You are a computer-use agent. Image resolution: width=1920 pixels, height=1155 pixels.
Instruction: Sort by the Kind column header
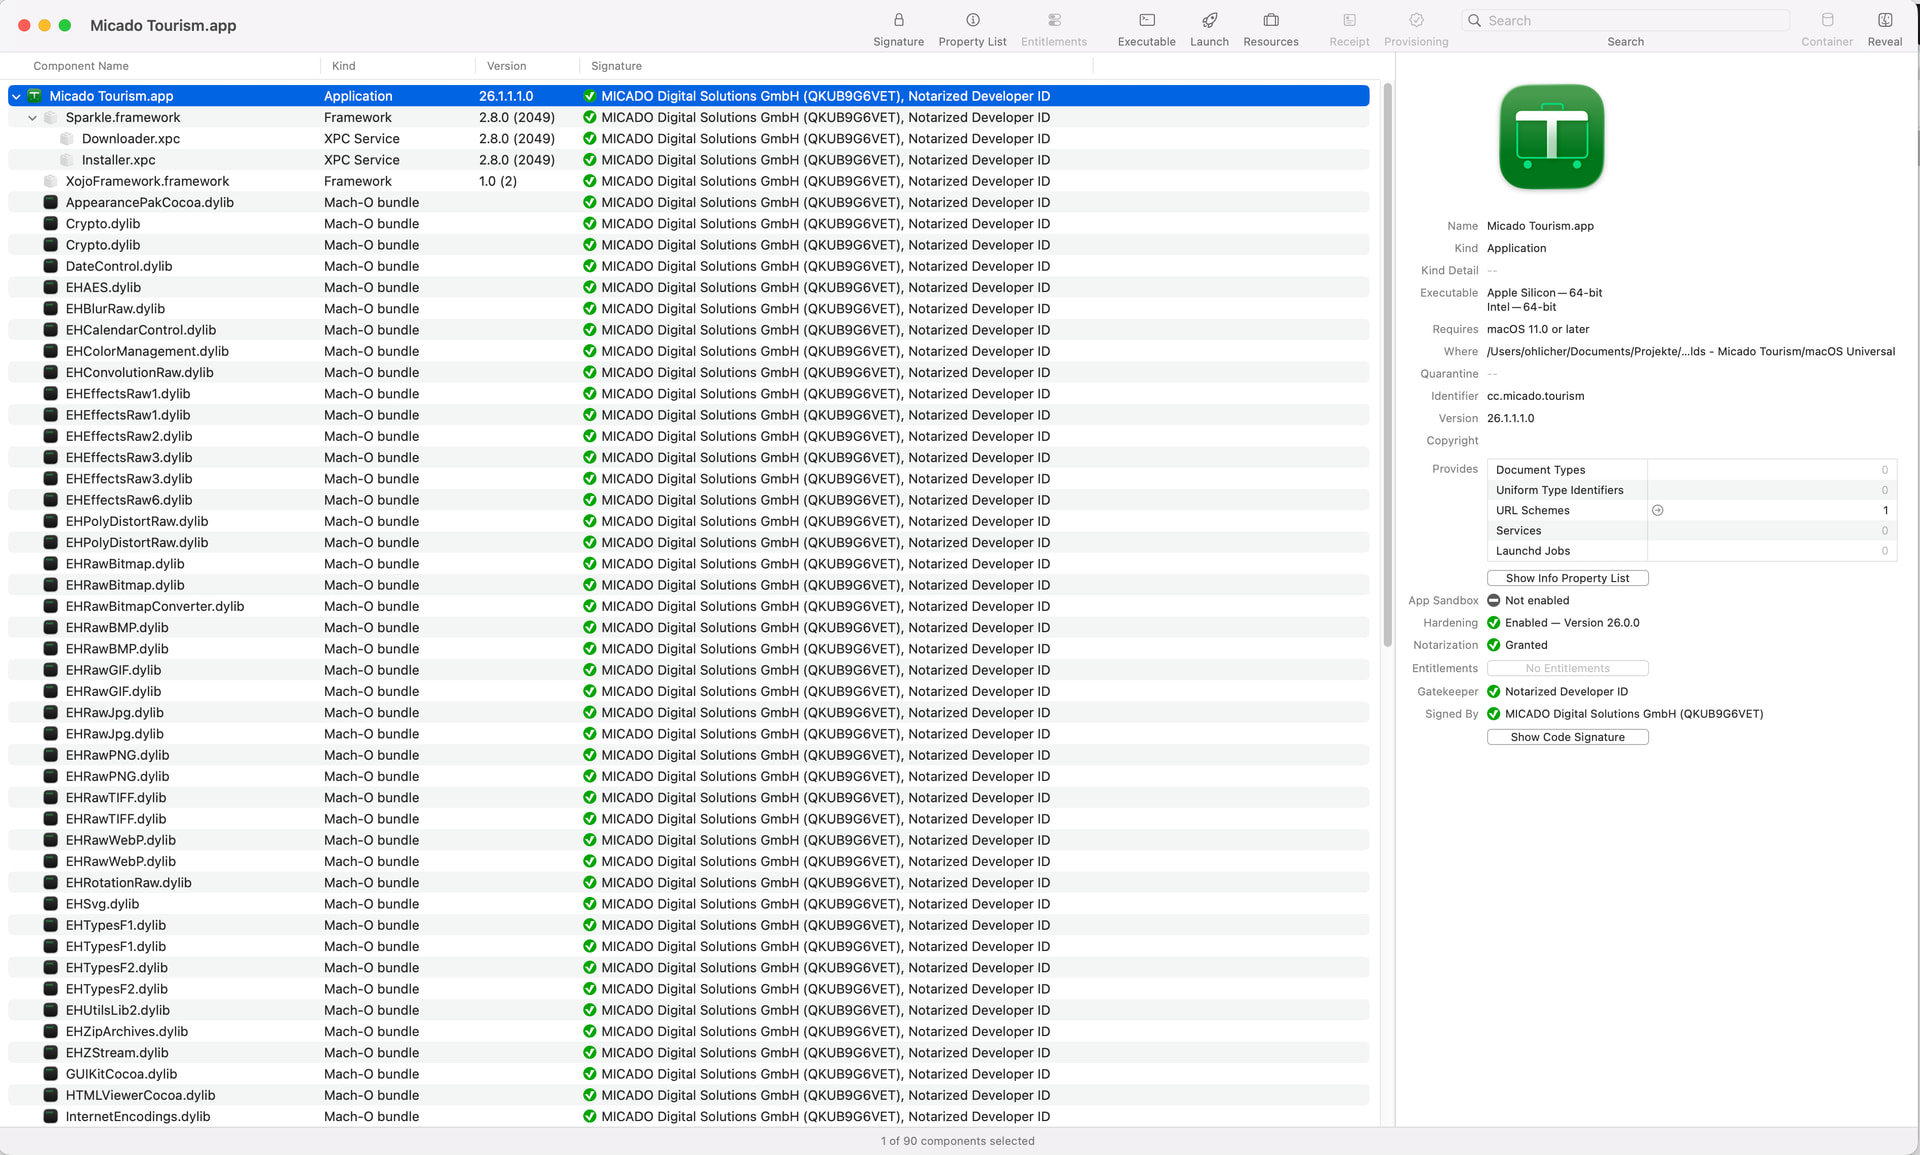pyautogui.click(x=343, y=66)
